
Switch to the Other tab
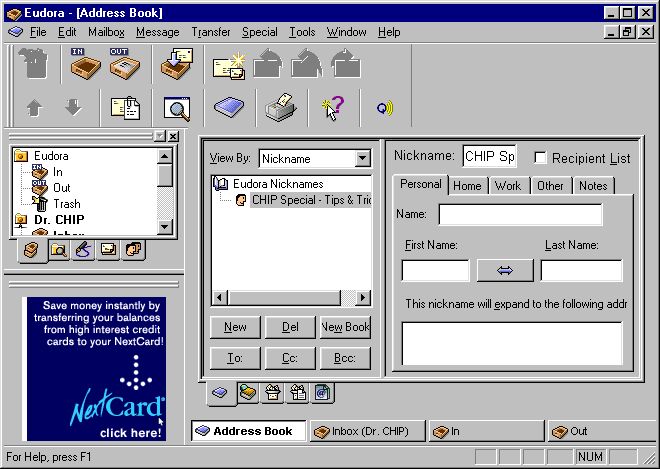click(550, 186)
